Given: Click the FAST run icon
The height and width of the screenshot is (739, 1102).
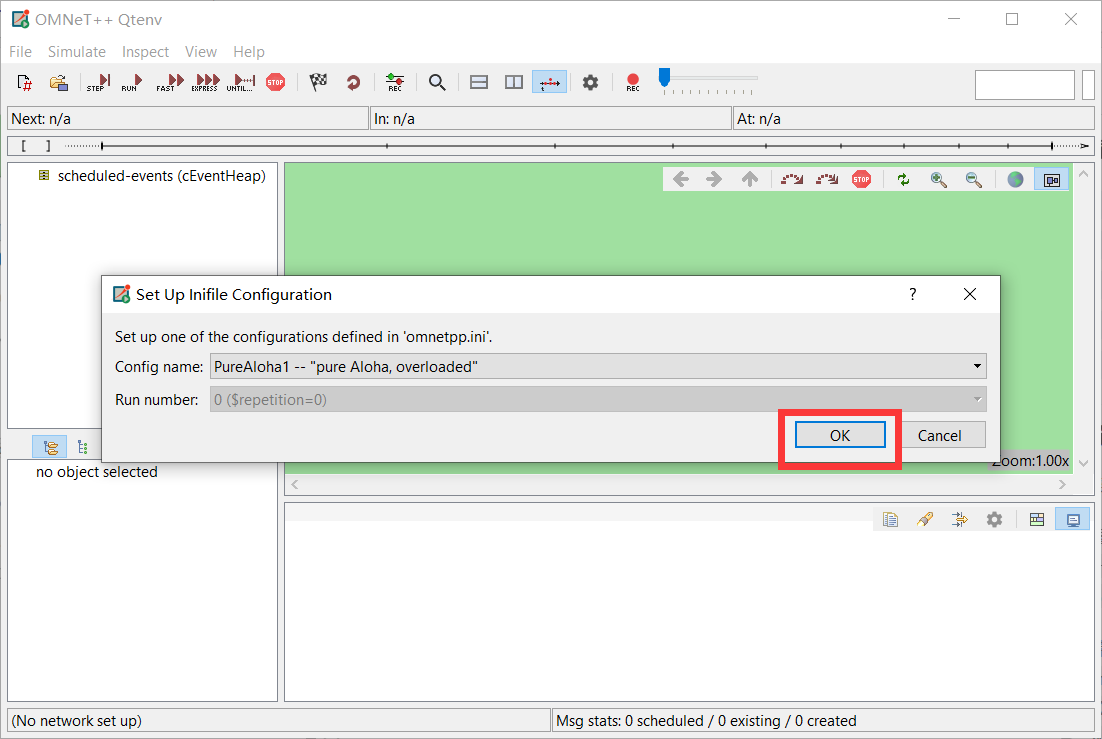Looking at the screenshot, I should point(169,83).
